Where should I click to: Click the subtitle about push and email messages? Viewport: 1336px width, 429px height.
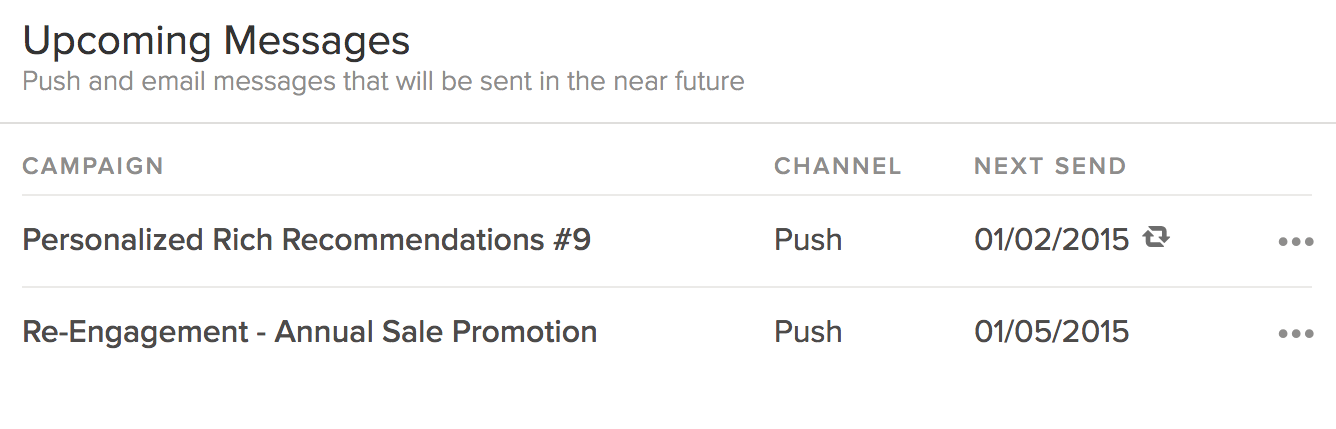point(383,81)
